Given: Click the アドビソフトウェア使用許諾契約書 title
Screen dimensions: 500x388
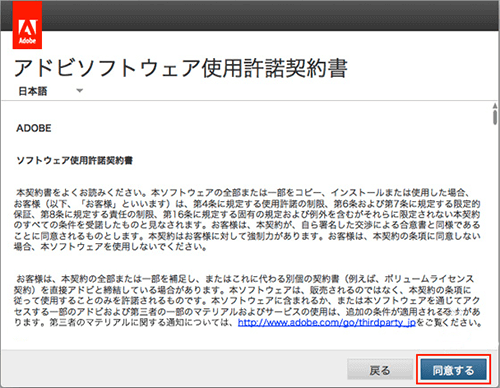Looking at the screenshot, I should point(181,68).
